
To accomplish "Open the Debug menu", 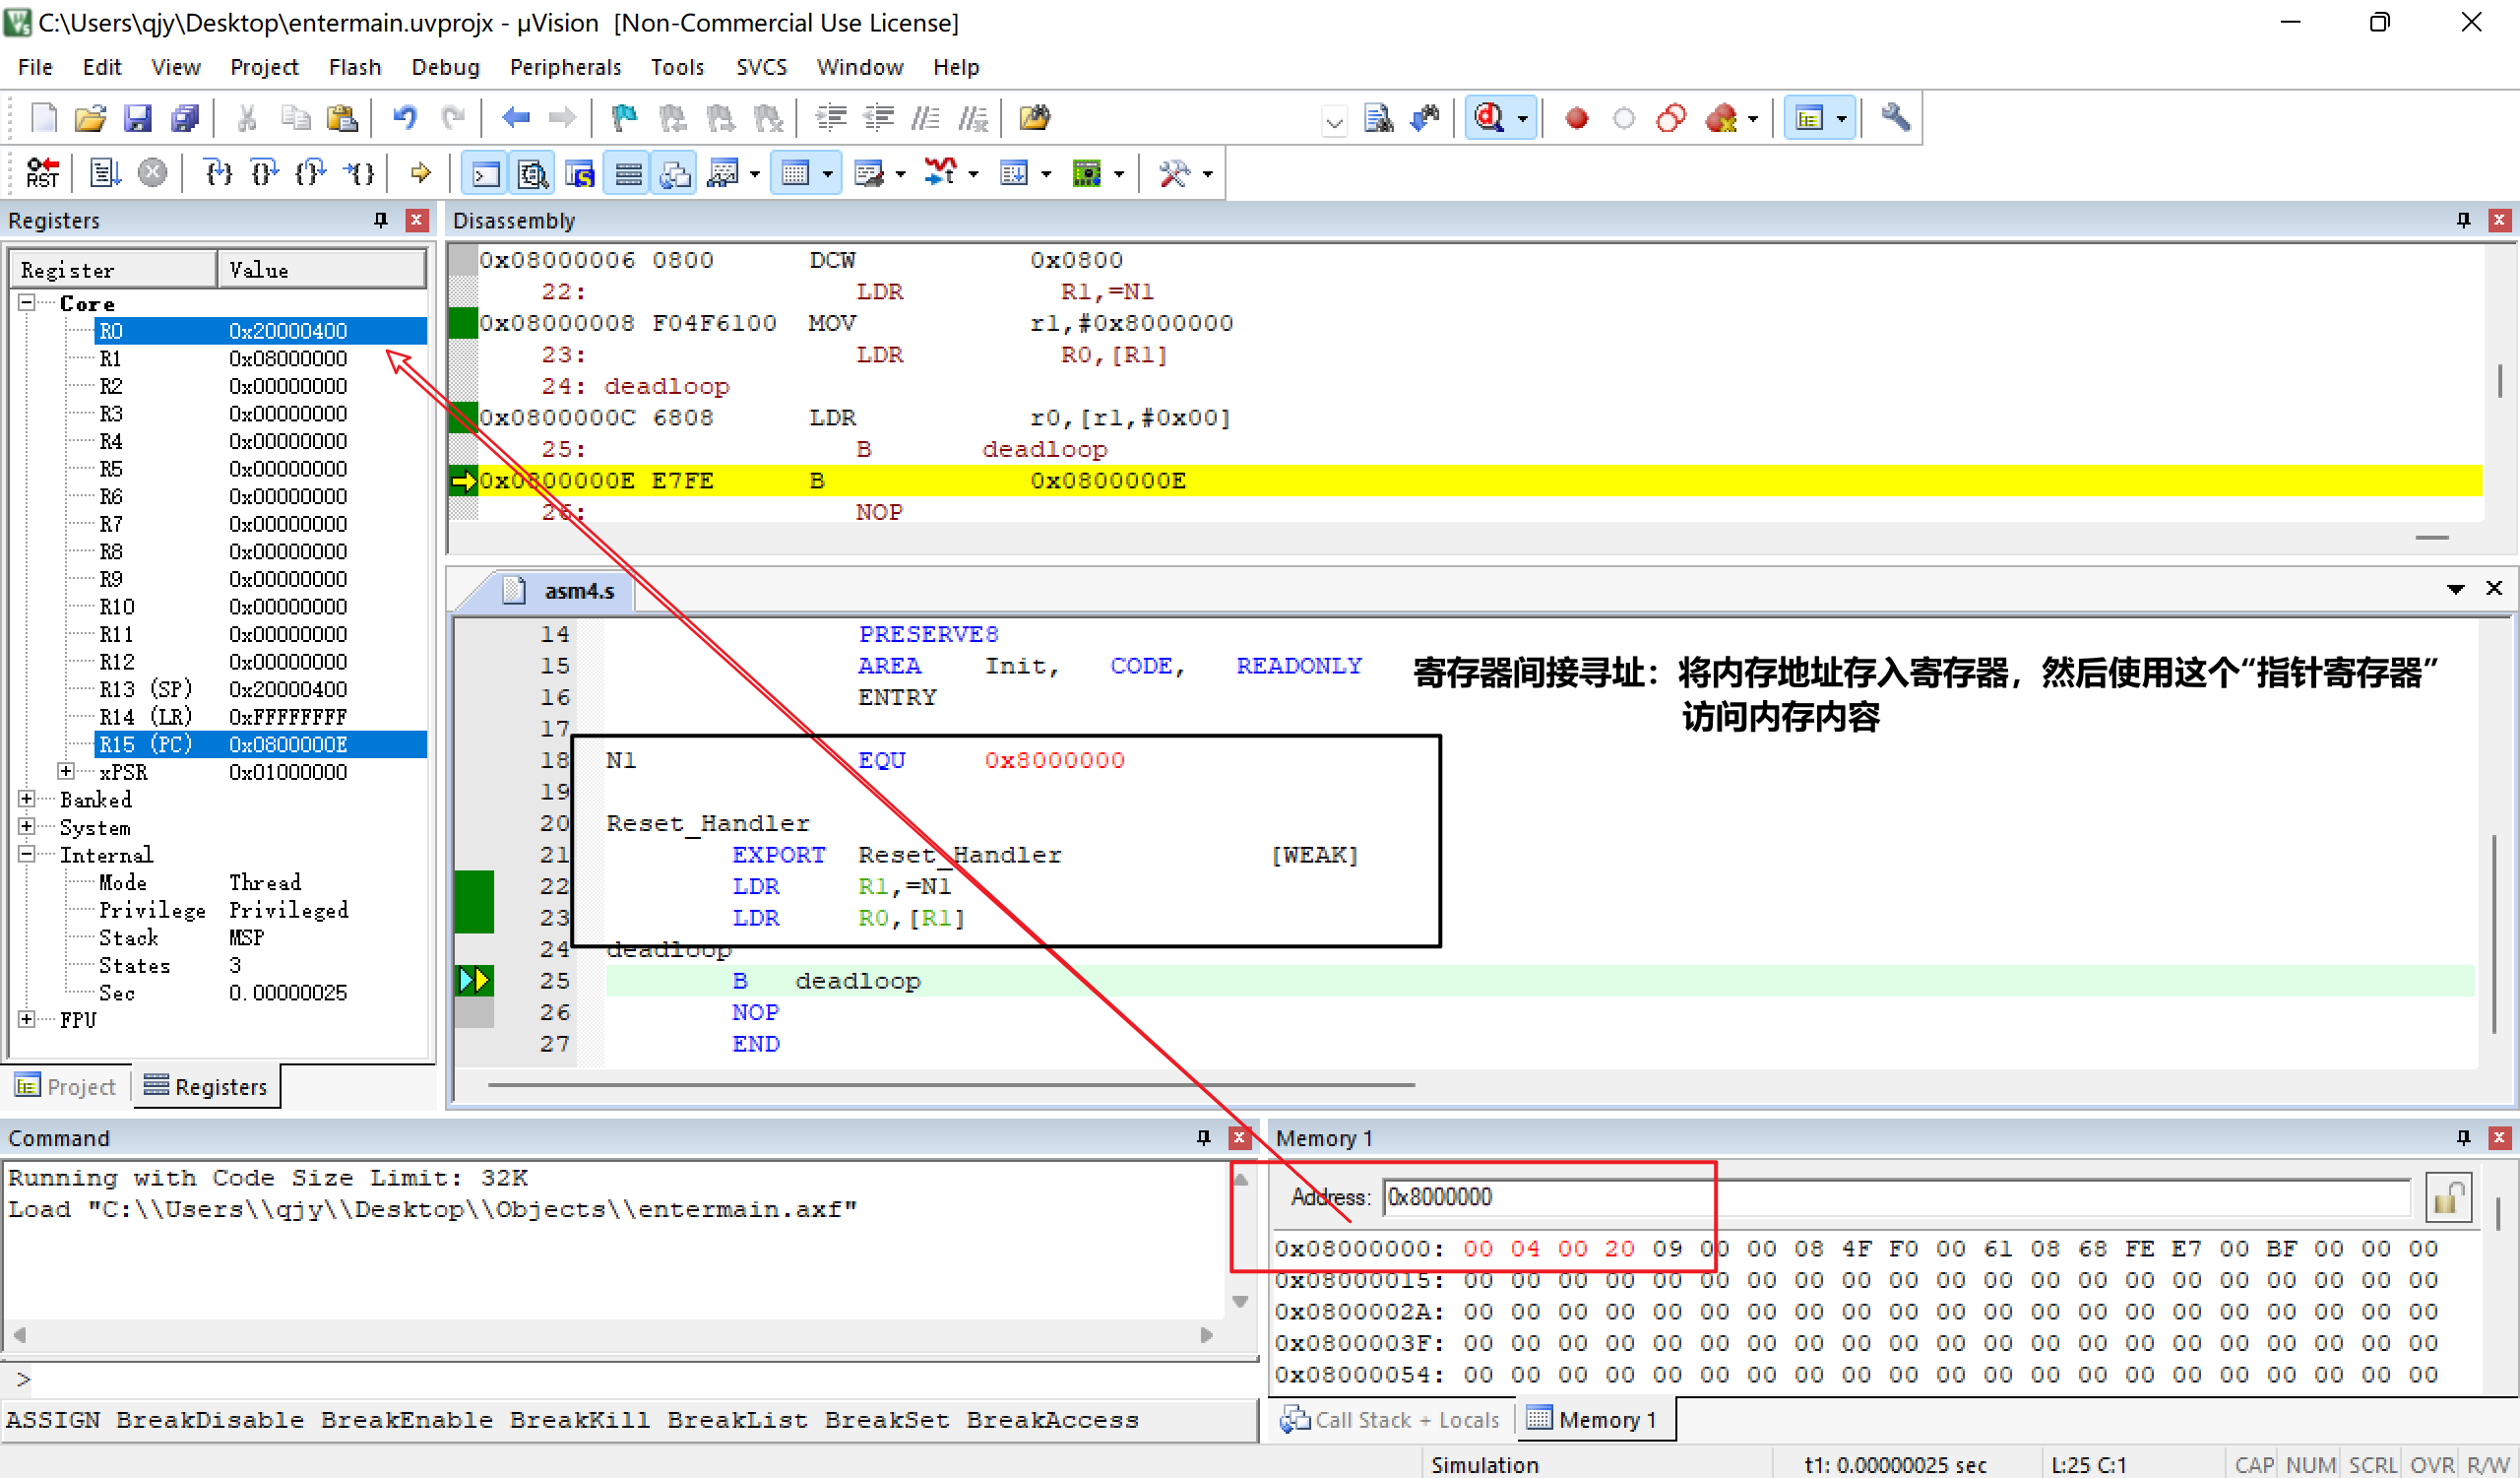I will 445,67.
